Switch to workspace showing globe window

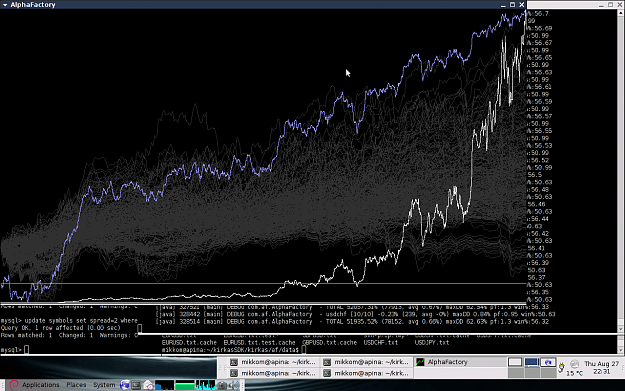(x=548, y=362)
